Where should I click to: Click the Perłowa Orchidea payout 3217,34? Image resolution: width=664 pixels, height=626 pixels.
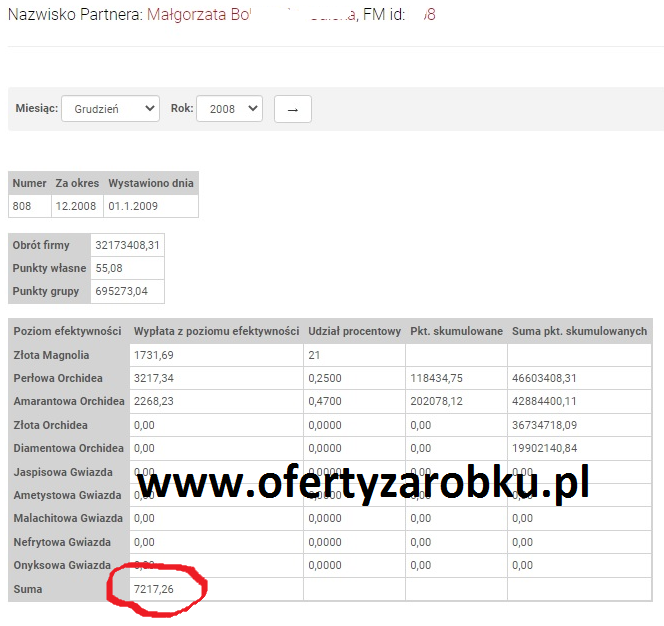coord(154,379)
